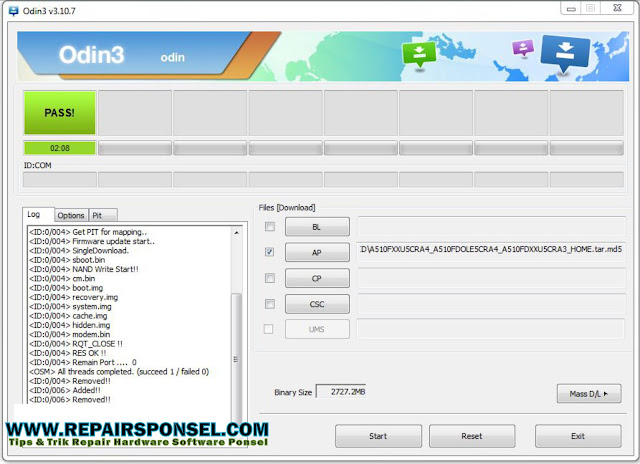Click the Files [Download] group label
Image resolution: width=640 pixels, height=464 pixels.
point(287,208)
